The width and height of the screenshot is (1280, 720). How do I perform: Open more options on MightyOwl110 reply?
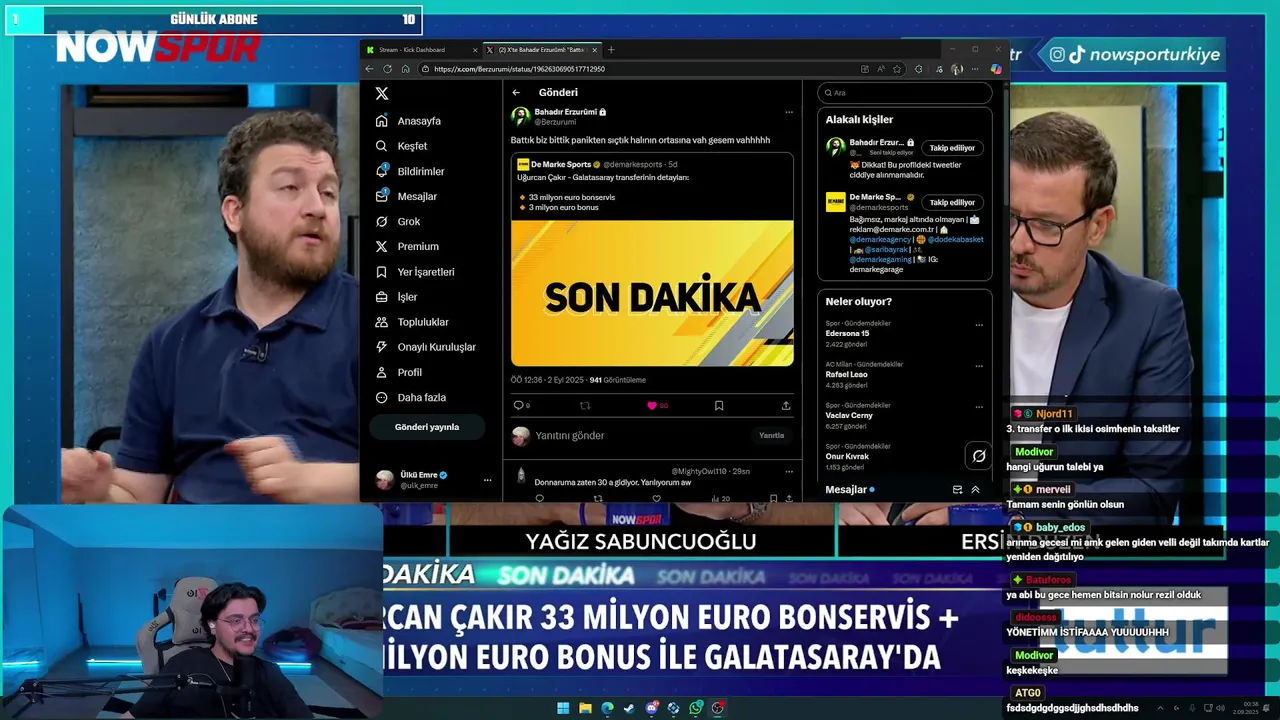pyautogui.click(x=789, y=471)
